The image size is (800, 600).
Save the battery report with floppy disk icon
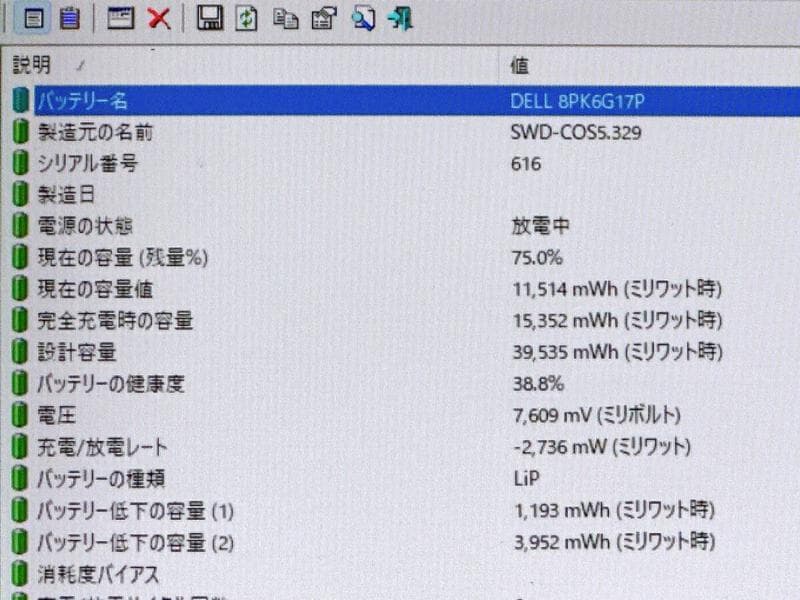[x=211, y=18]
